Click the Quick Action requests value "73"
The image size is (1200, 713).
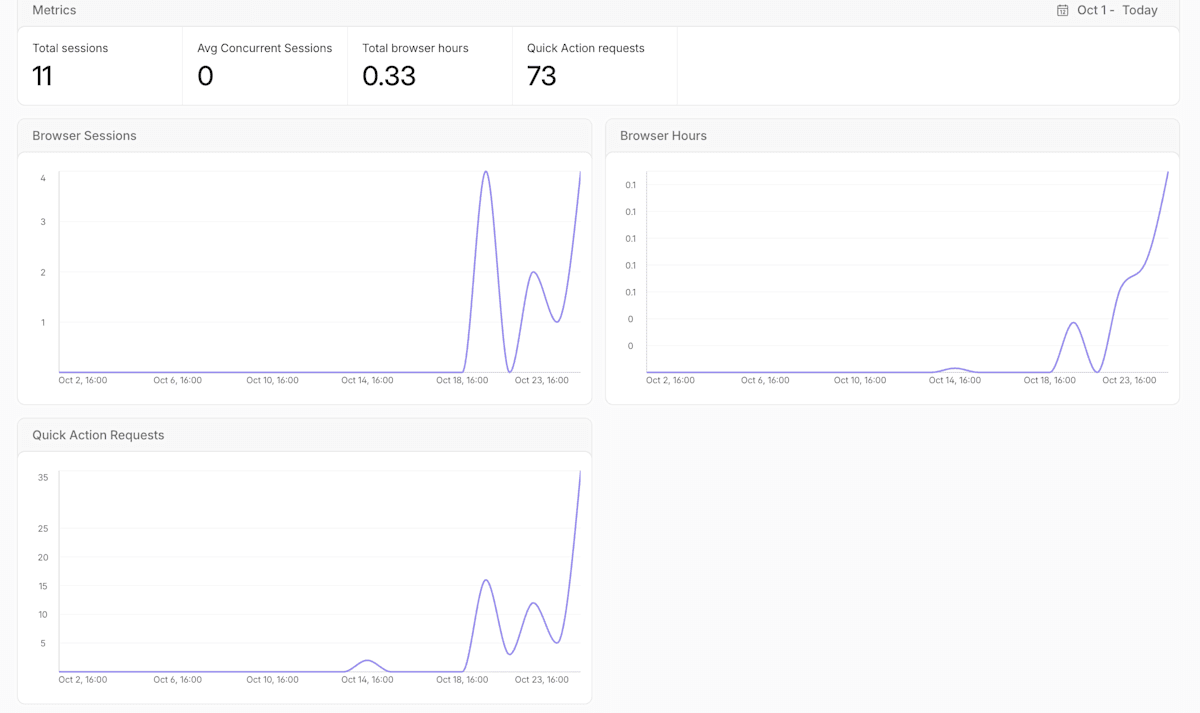point(541,76)
